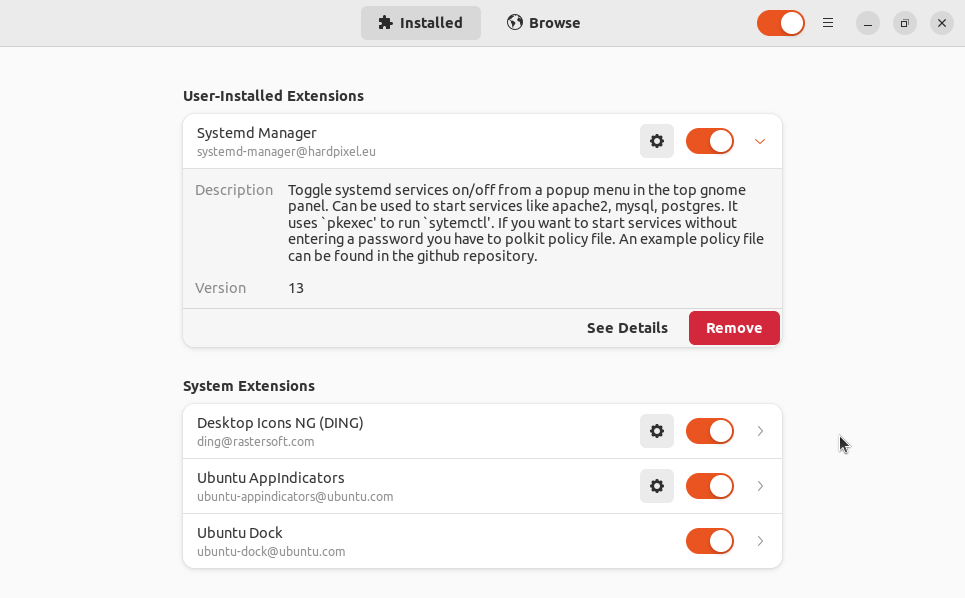Click ubuntu-appindicators@ubuntu.com text
Viewport: 965px width, 598px height.
click(295, 496)
